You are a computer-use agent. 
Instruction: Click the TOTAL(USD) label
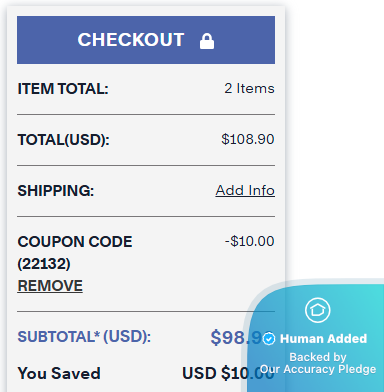tap(63, 140)
